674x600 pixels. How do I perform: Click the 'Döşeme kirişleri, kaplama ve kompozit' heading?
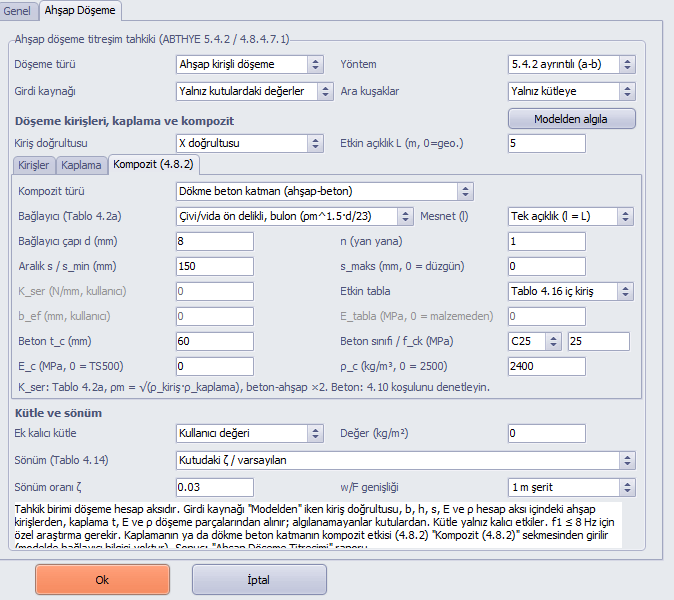click(124, 121)
